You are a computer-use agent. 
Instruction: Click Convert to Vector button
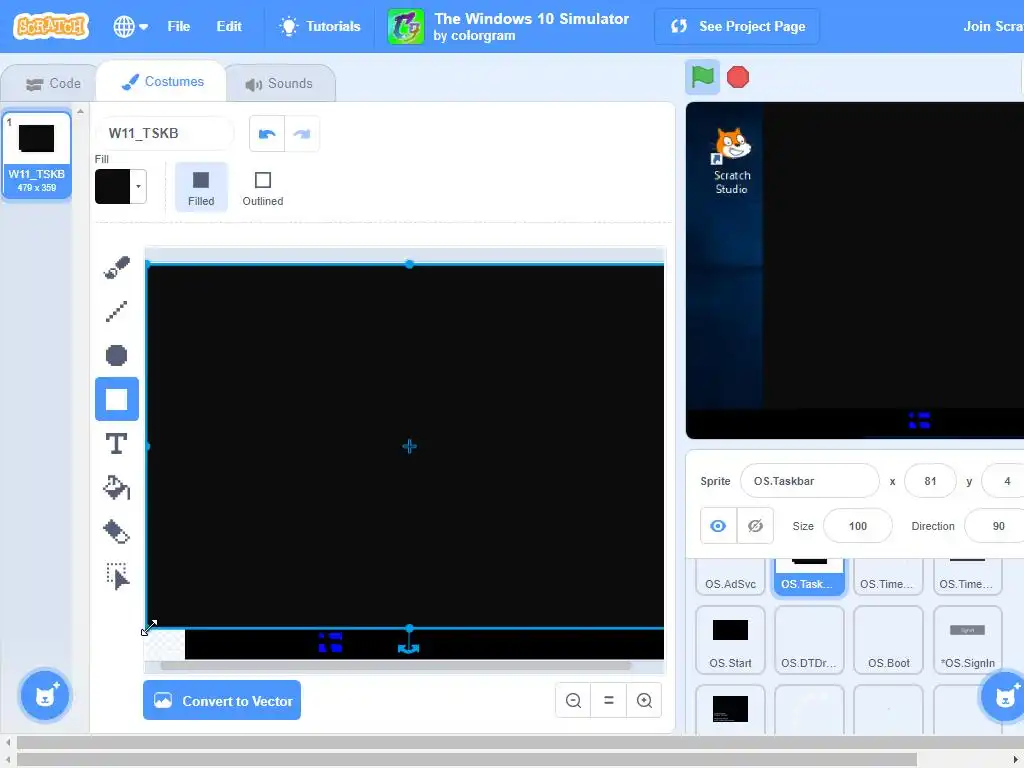point(222,700)
